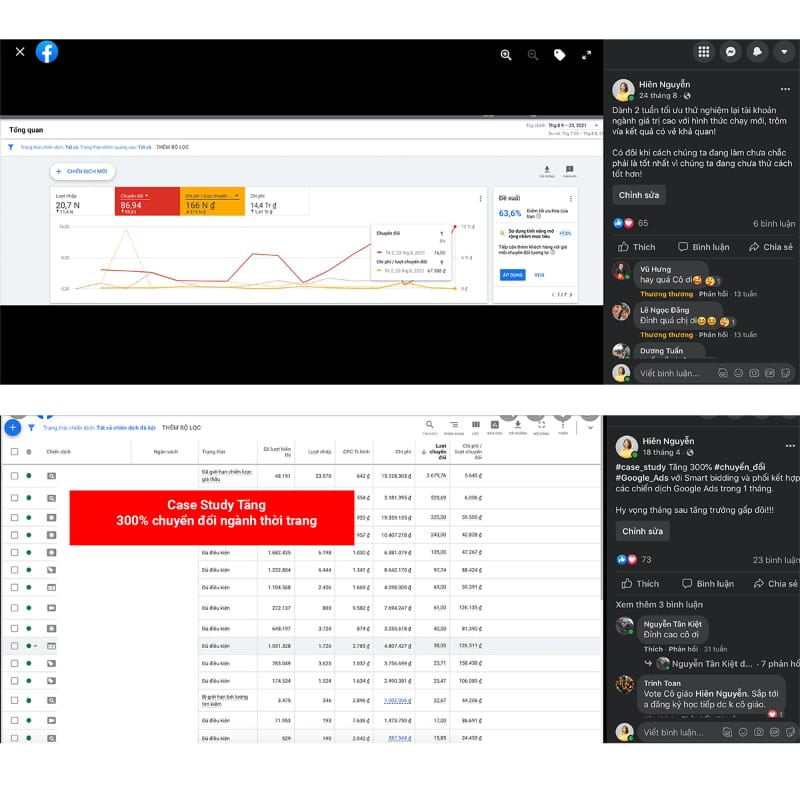Image resolution: width=800 pixels, height=800 pixels.
Task: Zoom out of the photo with the magnifier minus icon
Action: 533,55
